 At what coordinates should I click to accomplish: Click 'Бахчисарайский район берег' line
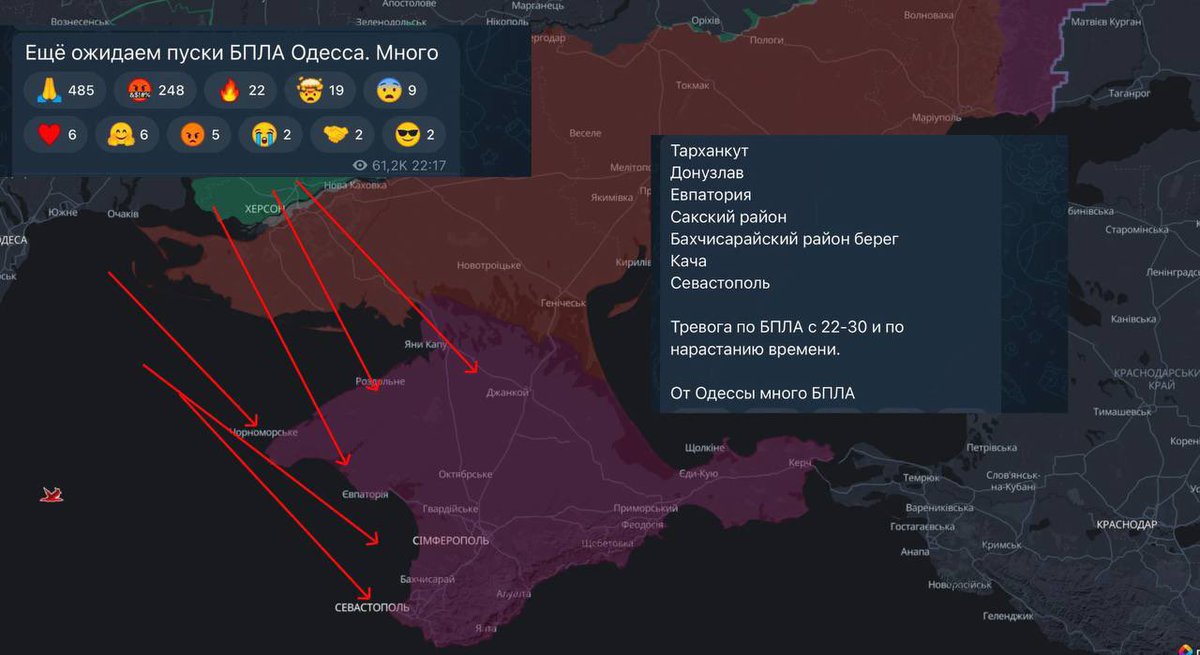coord(785,239)
